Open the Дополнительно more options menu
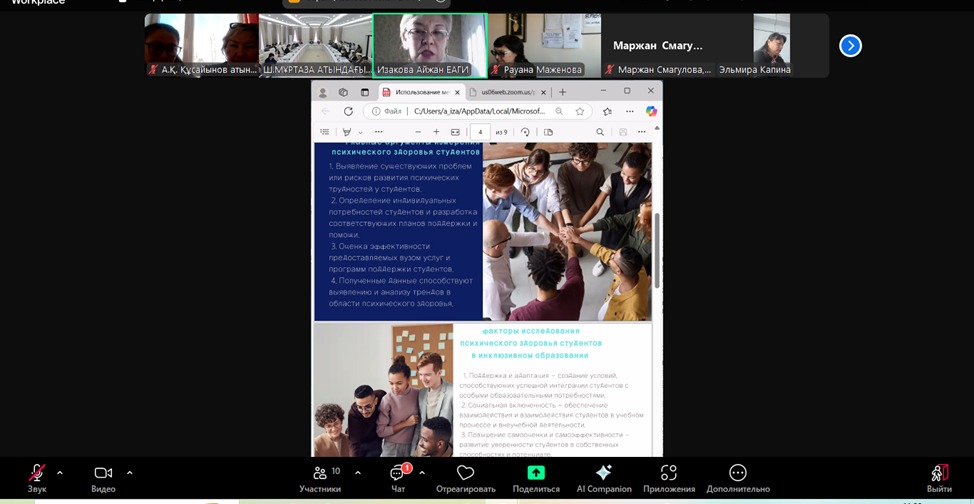Viewport: 974px width, 504px height. pyautogui.click(x=737, y=476)
